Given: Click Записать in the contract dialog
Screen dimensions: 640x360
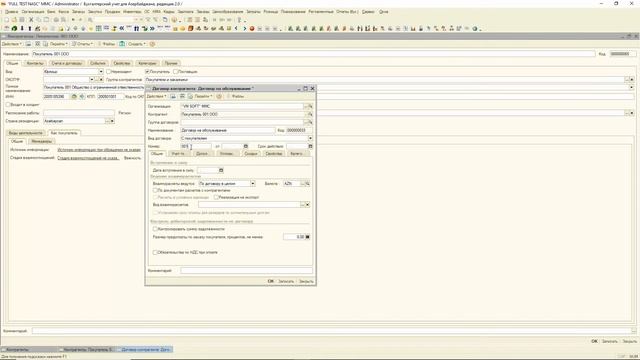Looking at the screenshot, I should point(286,281).
